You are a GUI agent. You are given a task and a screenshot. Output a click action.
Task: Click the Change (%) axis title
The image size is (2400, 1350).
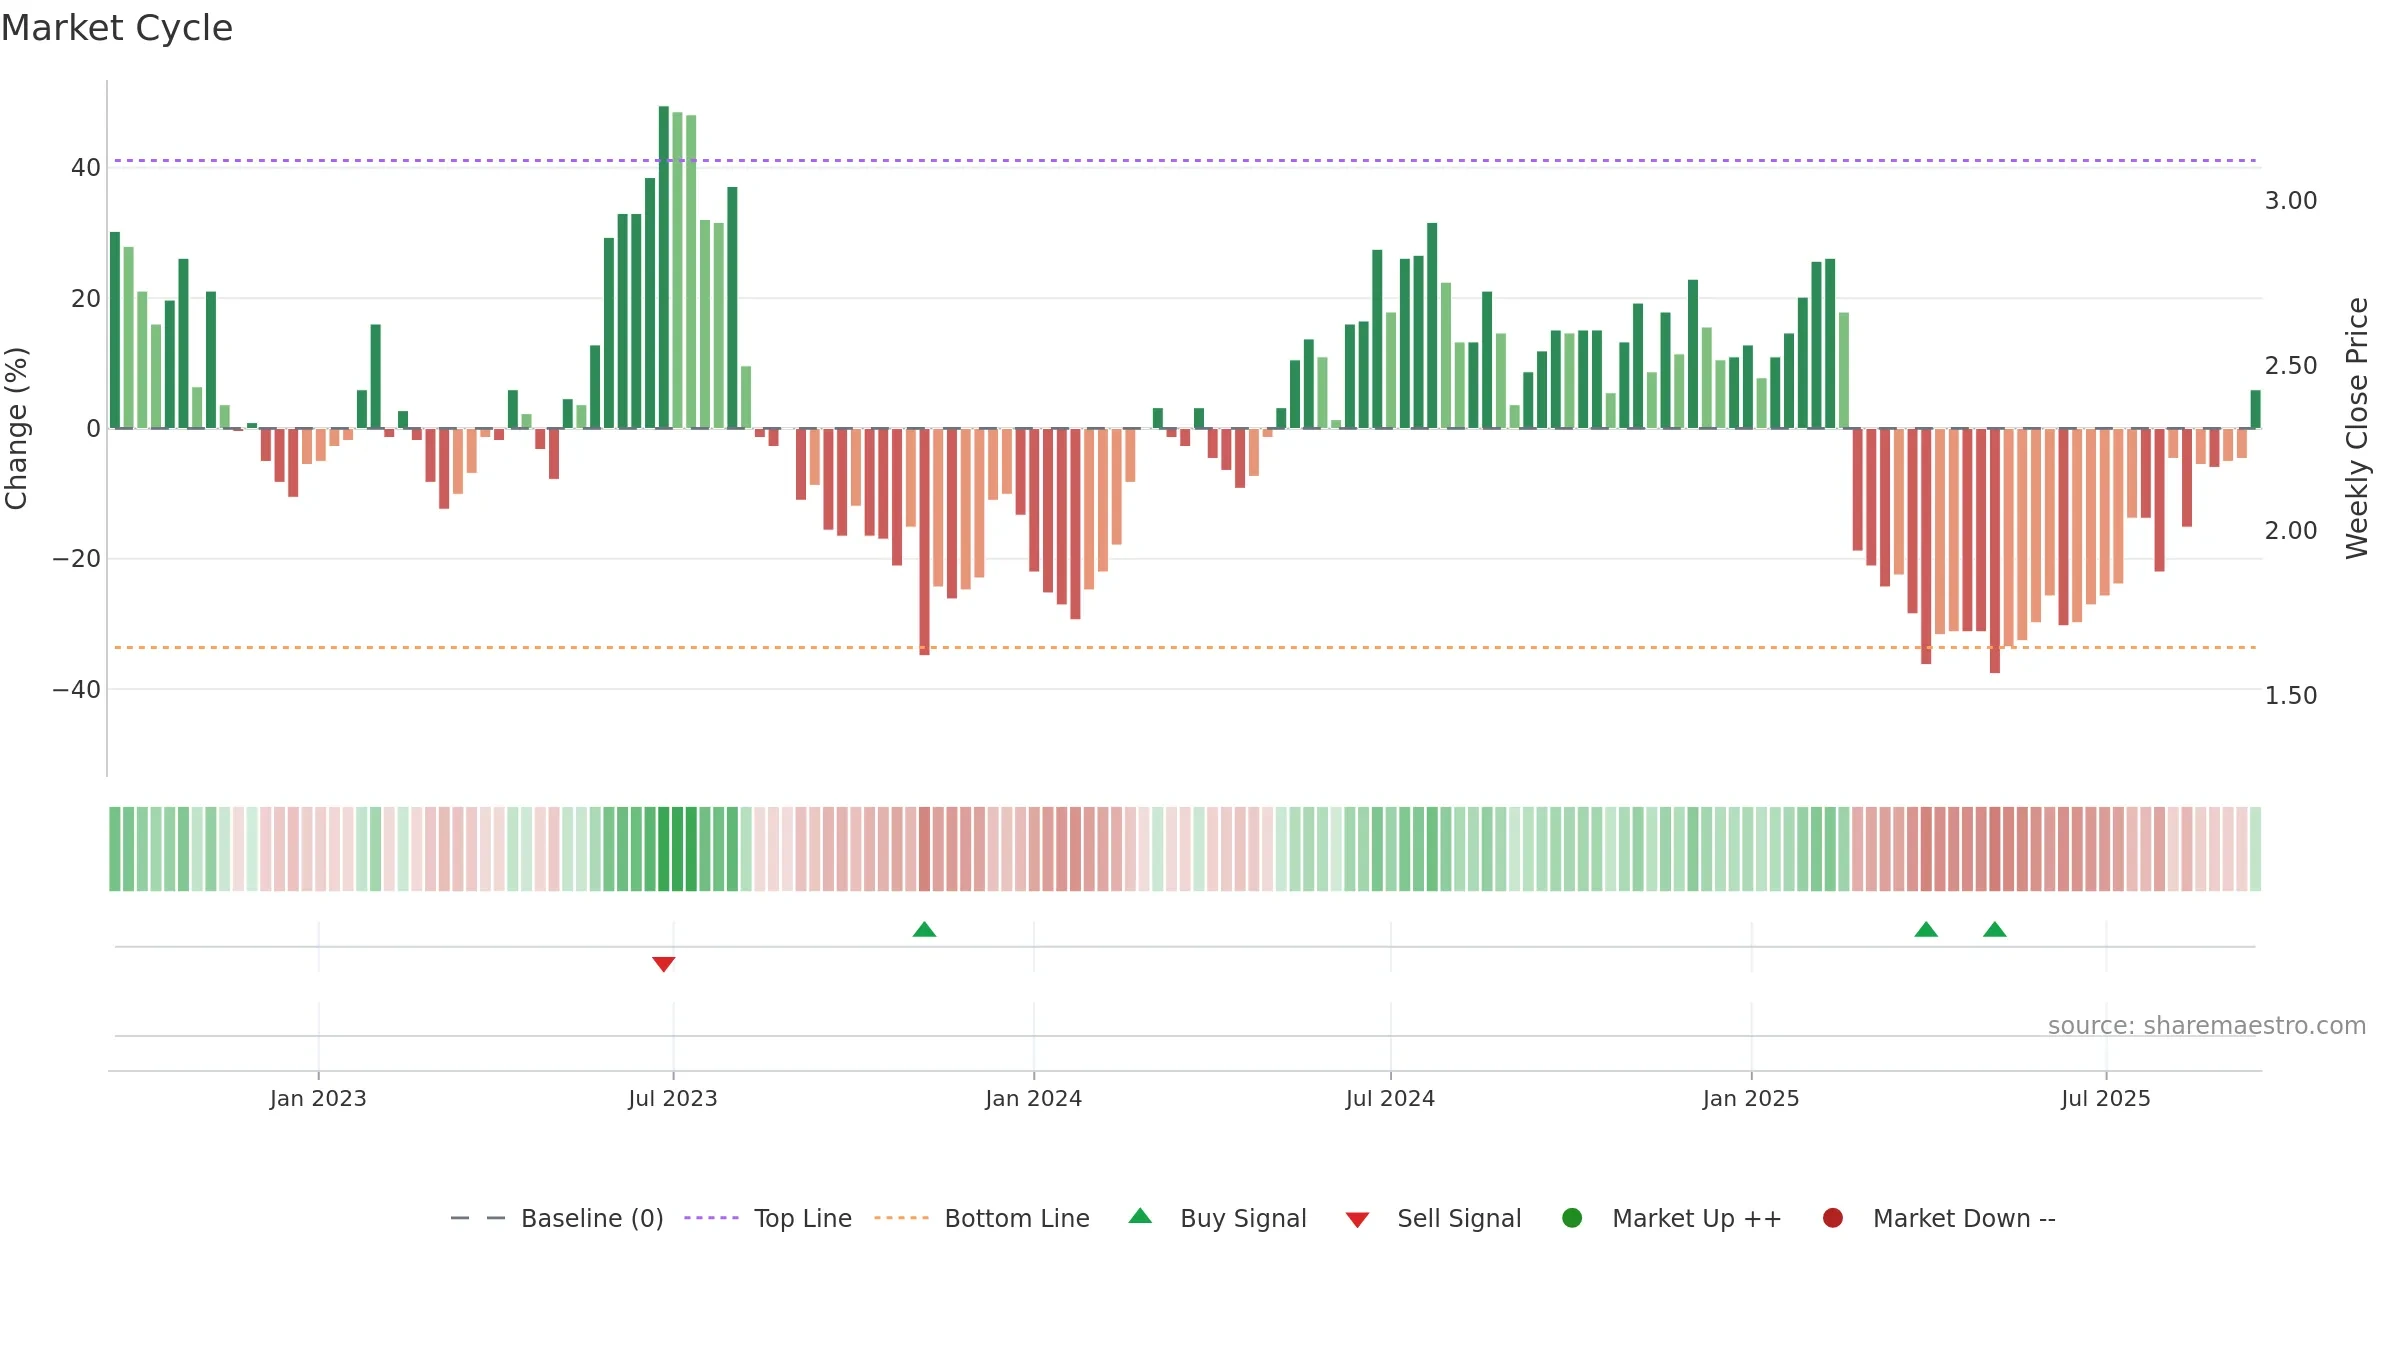point(16,428)
